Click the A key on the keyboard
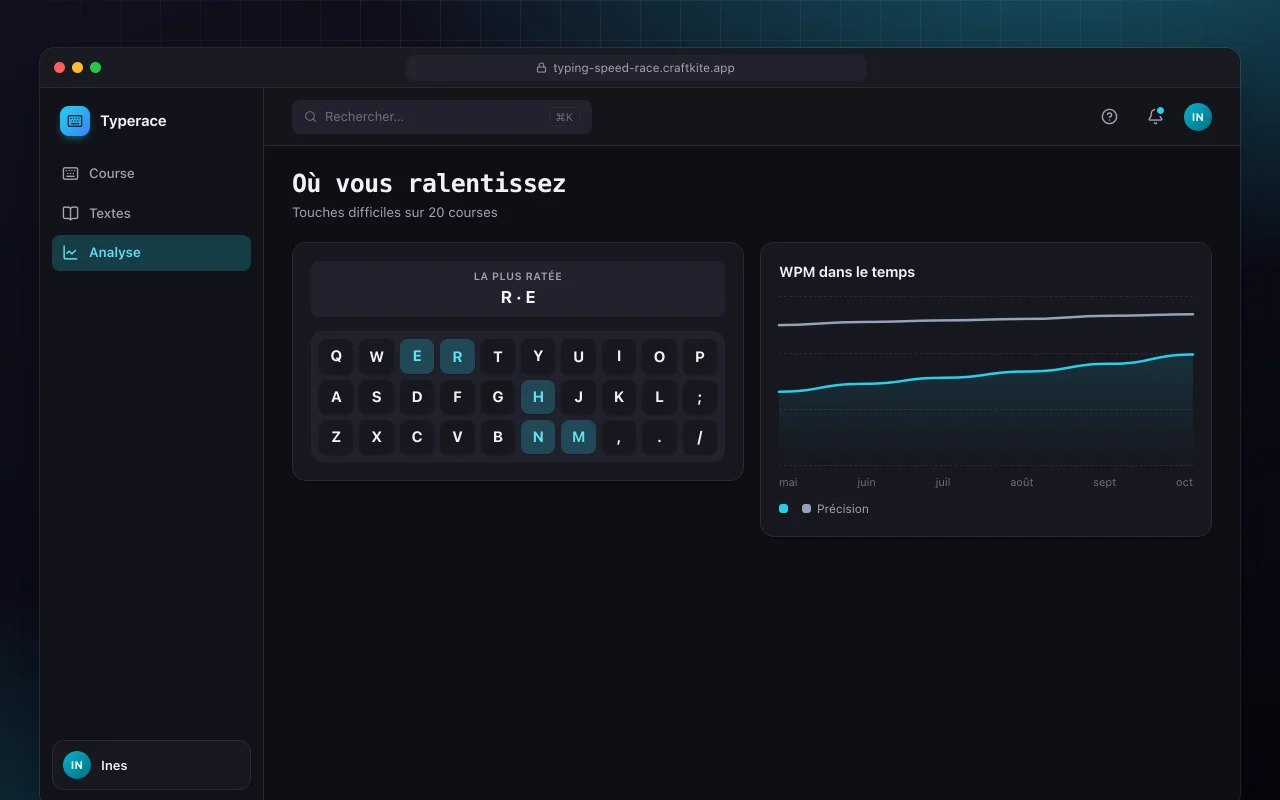 [336, 397]
